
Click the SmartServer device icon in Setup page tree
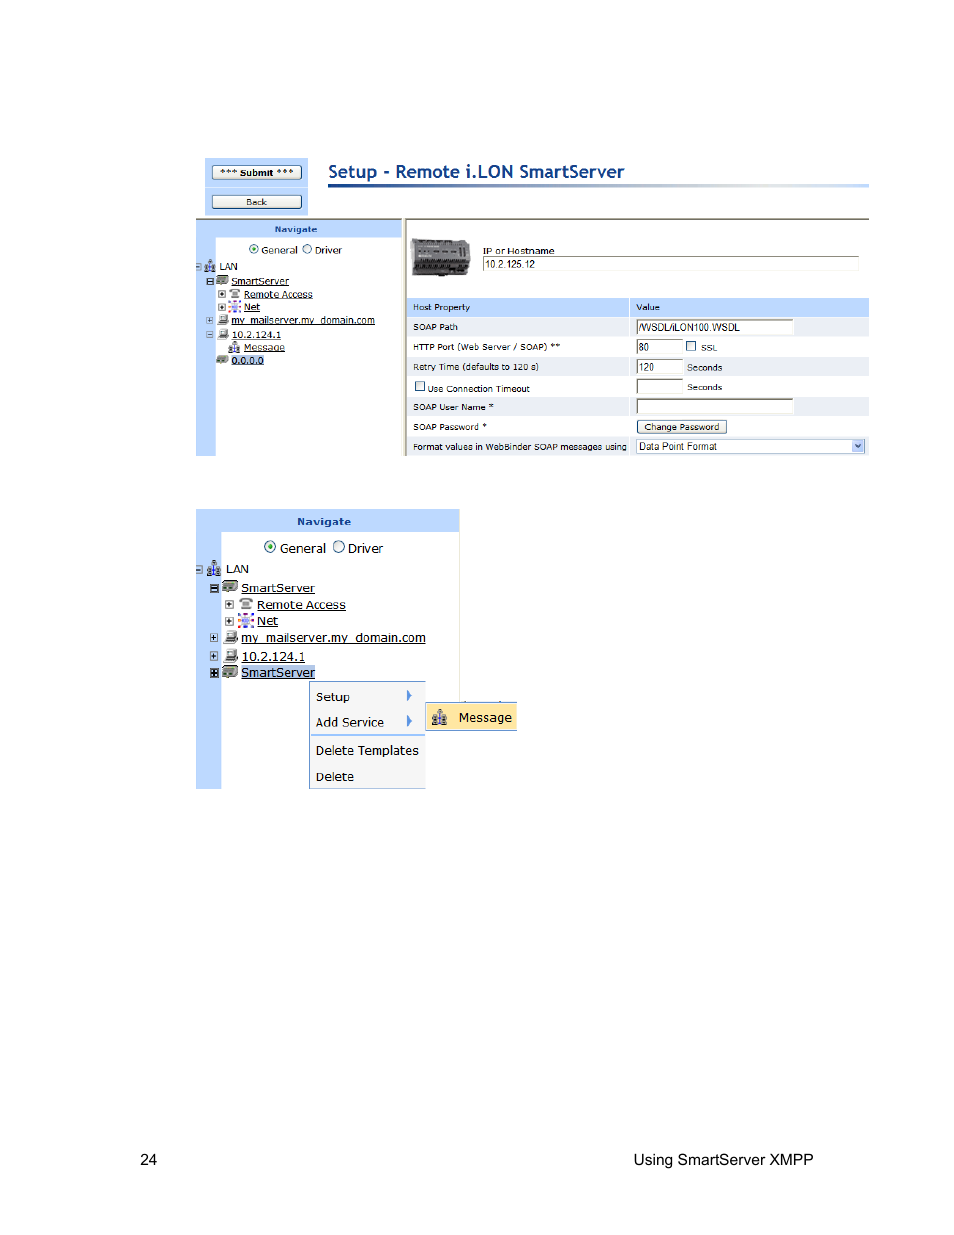pyautogui.click(x=223, y=280)
